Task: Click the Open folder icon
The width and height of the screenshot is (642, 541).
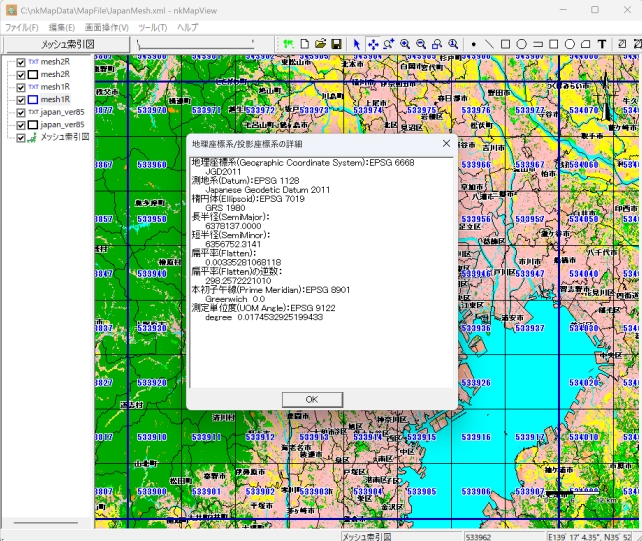Action: (321, 44)
